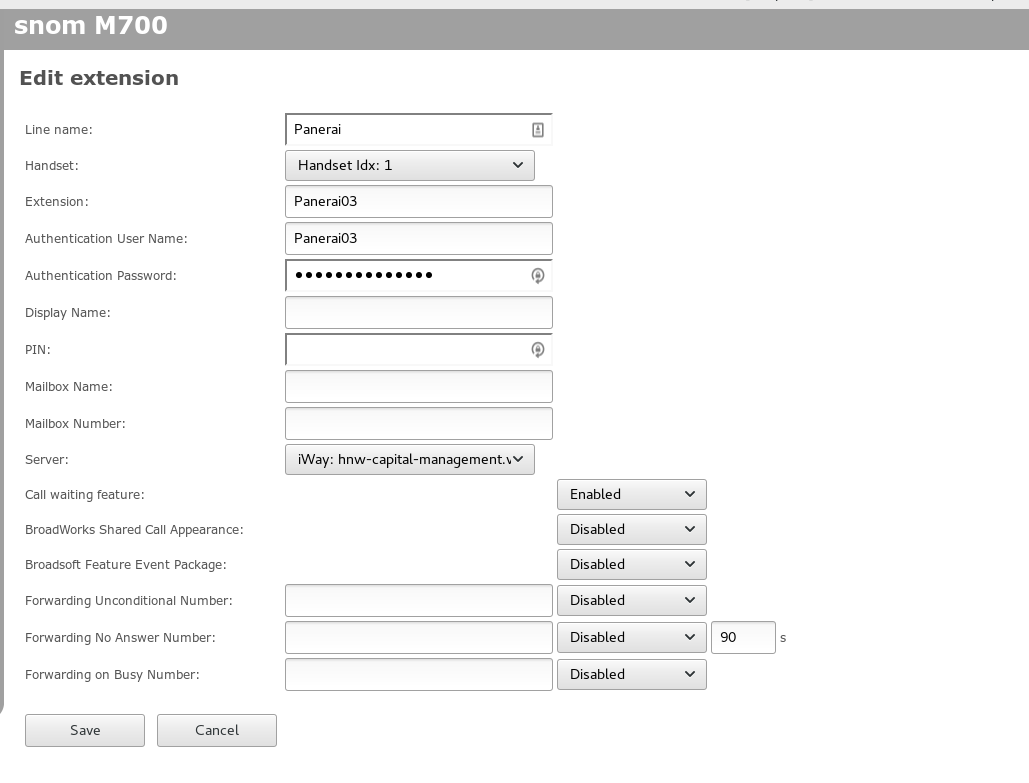Open the Server selection dropdown
The width and height of the screenshot is (1029, 783).
click(410, 459)
